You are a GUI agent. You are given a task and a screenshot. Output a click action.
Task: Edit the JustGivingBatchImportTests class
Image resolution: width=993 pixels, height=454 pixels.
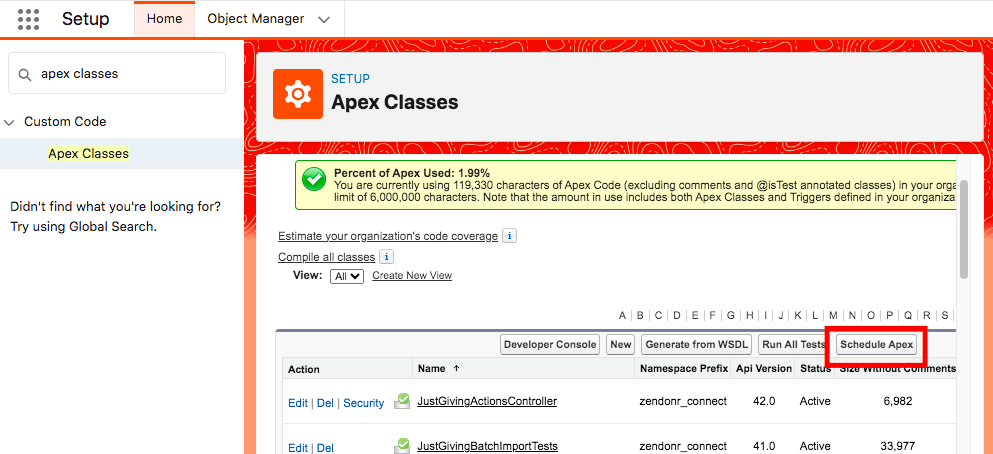click(298, 448)
